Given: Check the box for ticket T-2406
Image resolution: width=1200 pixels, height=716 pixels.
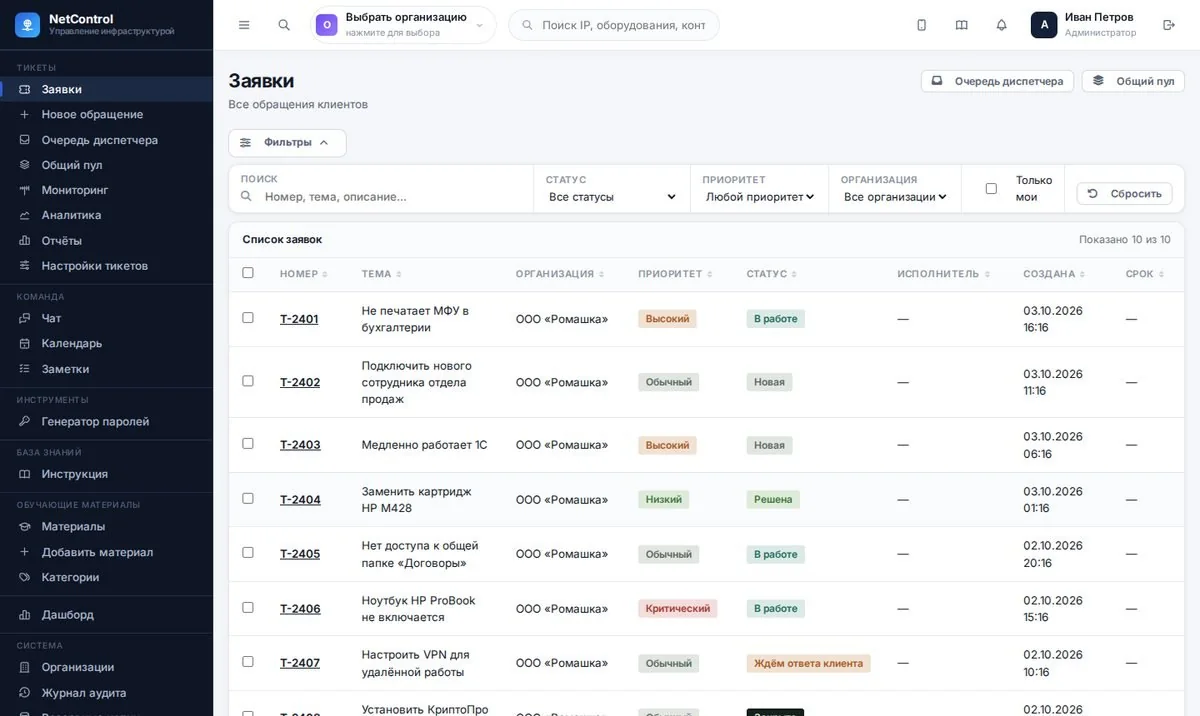Looking at the screenshot, I should (x=248, y=607).
